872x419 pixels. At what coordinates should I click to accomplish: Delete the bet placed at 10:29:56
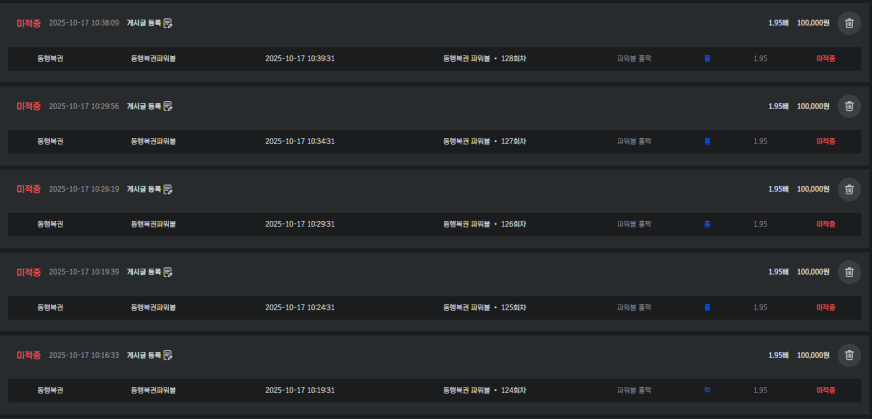849,106
